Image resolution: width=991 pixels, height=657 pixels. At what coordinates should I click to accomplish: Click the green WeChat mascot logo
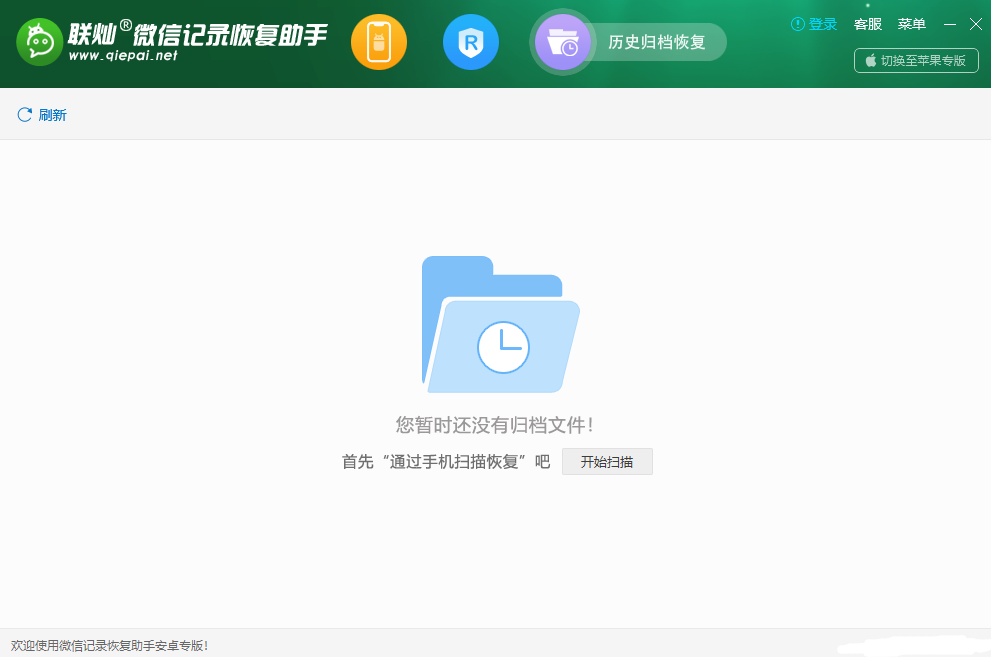39,42
